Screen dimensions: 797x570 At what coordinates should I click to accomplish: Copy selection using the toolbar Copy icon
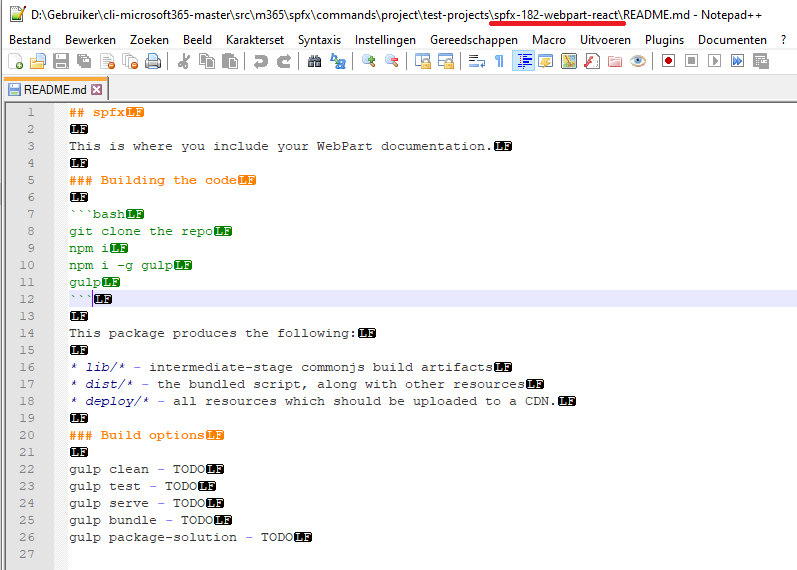click(207, 62)
